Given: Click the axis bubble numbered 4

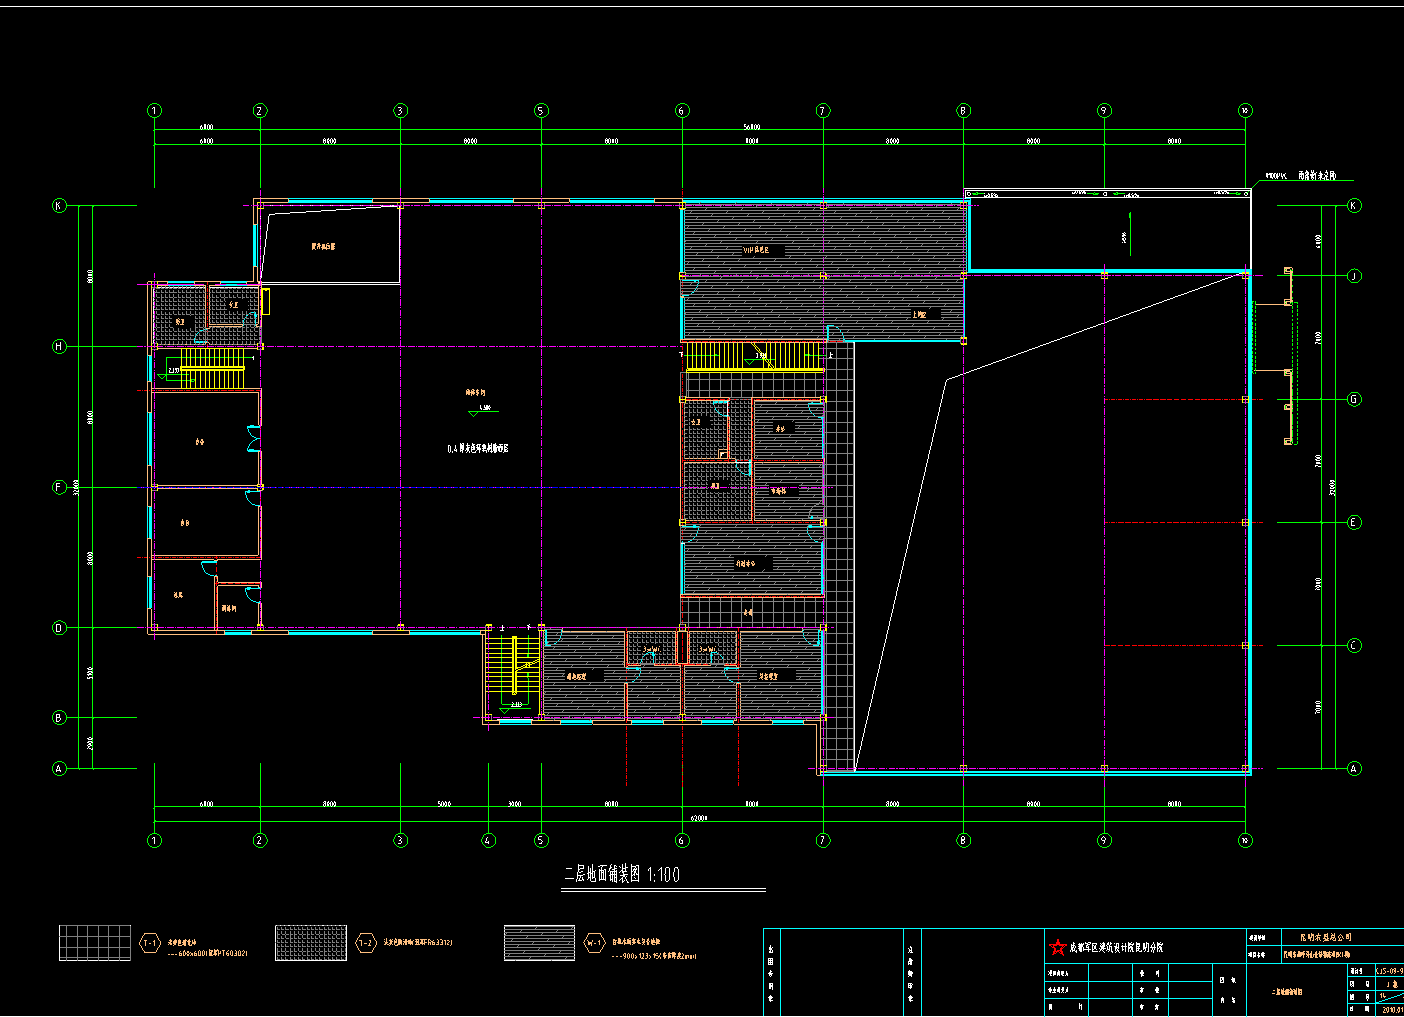Looking at the screenshot, I should pos(488,840).
